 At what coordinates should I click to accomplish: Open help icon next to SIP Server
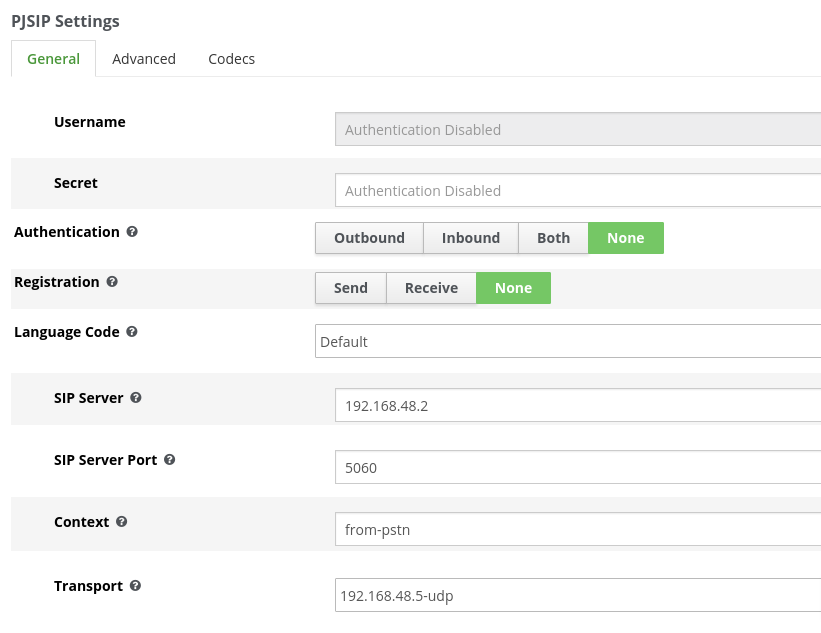coord(136,397)
